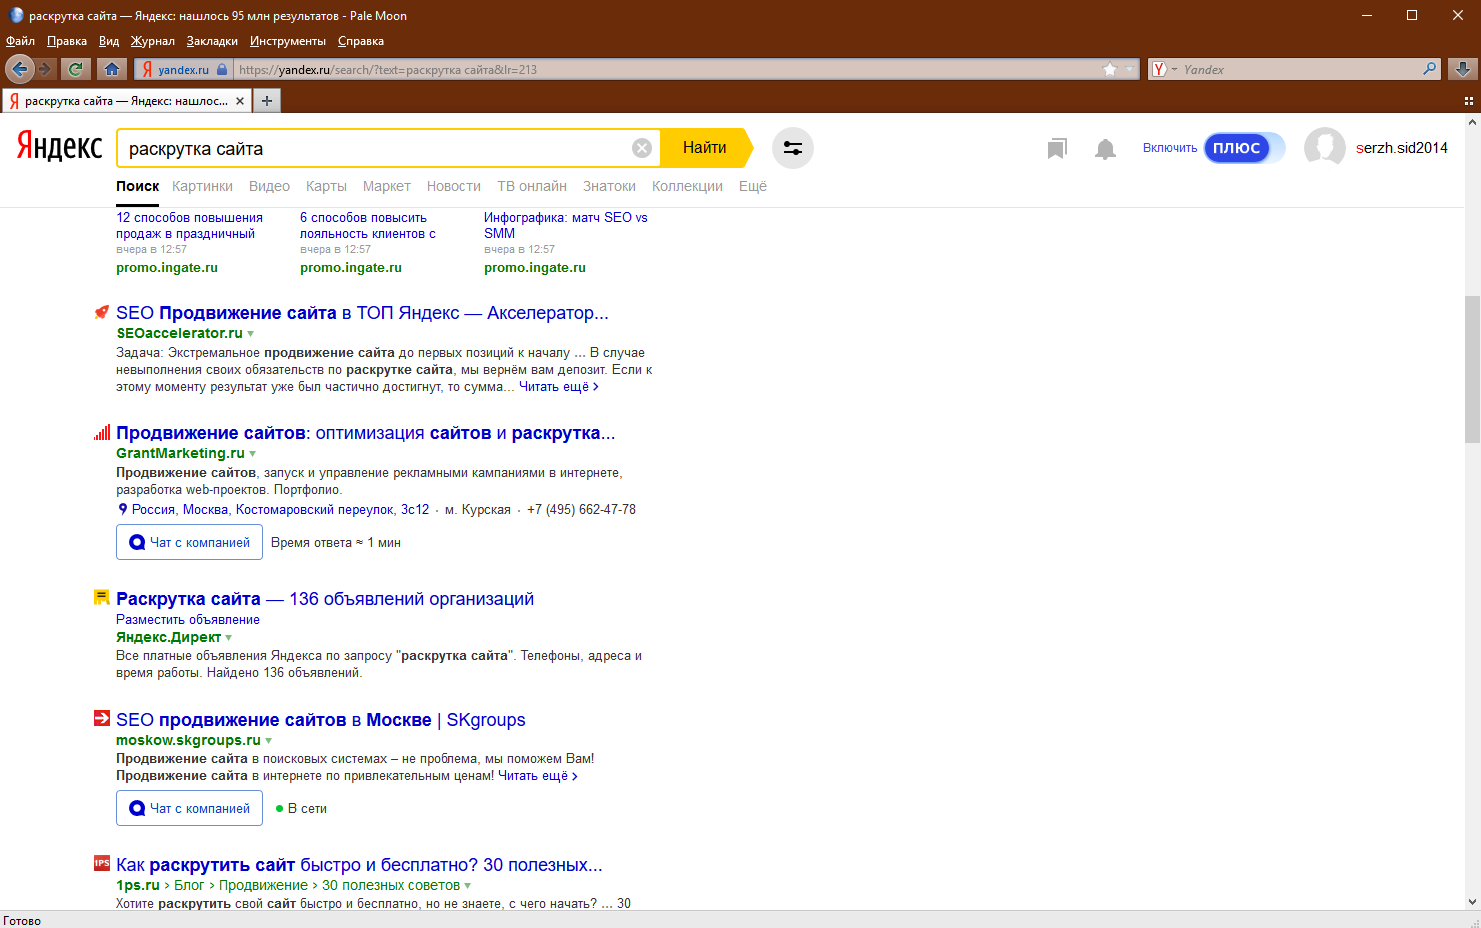Viewport: 1481px width, 928px height.
Task: Open 'Раскрутка сайта — 136 объявлений организаций' result
Action: [x=325, y=599]
